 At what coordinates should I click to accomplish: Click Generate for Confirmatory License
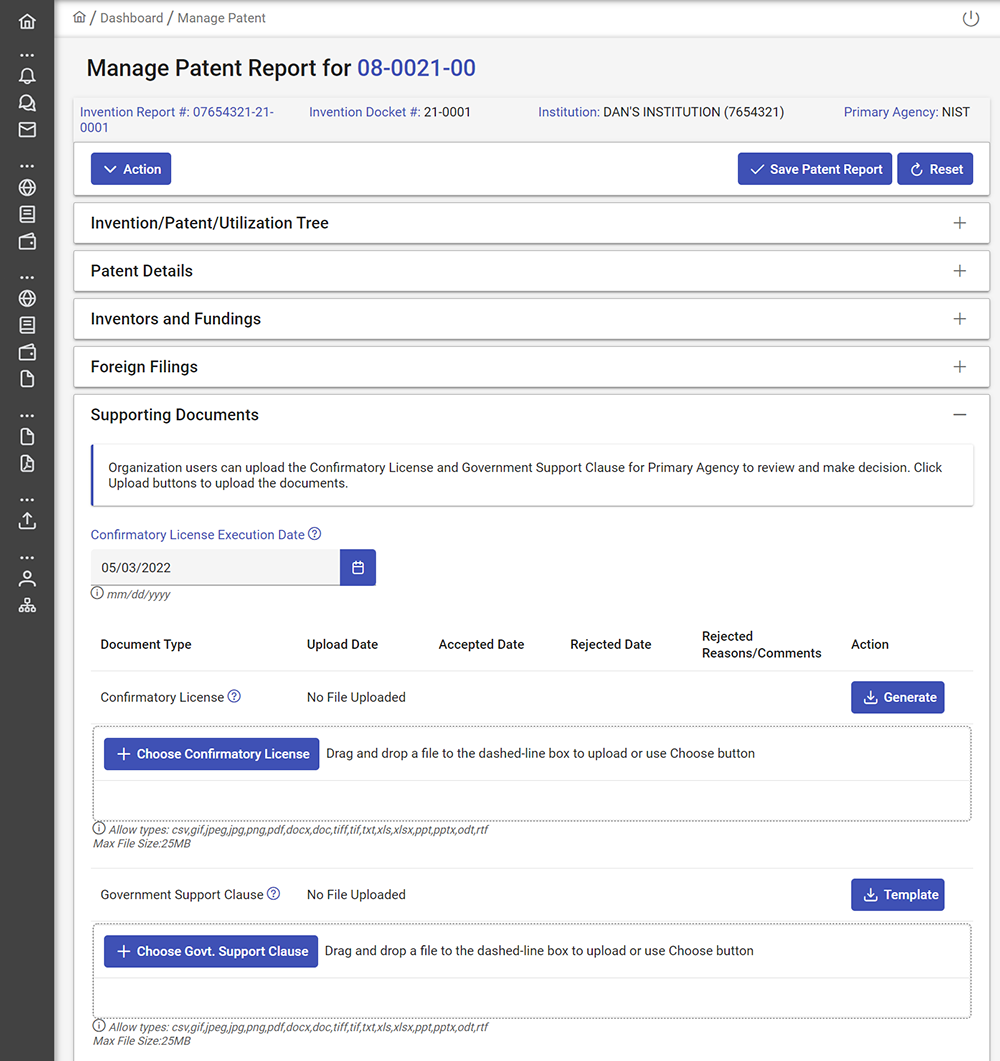pos(897,697)
